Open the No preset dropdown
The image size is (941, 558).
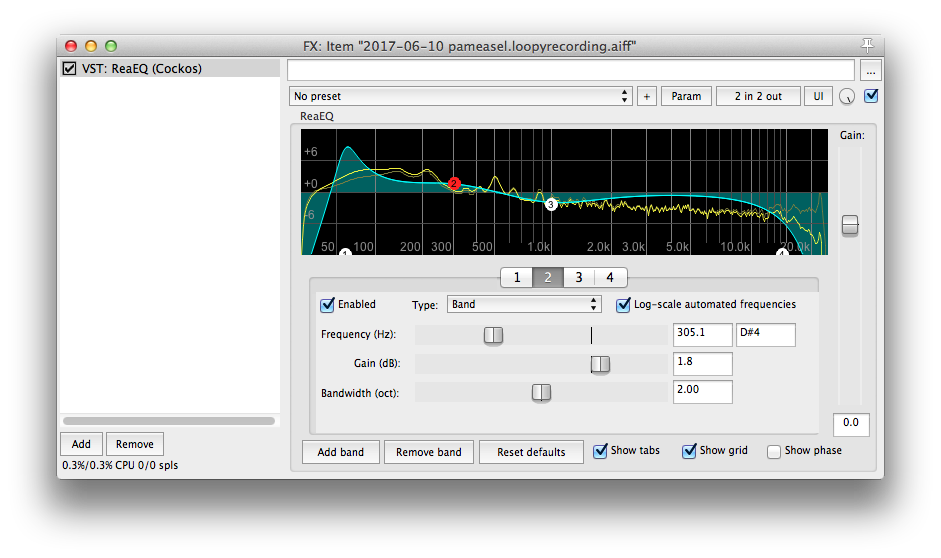click(x=461, y=97)
